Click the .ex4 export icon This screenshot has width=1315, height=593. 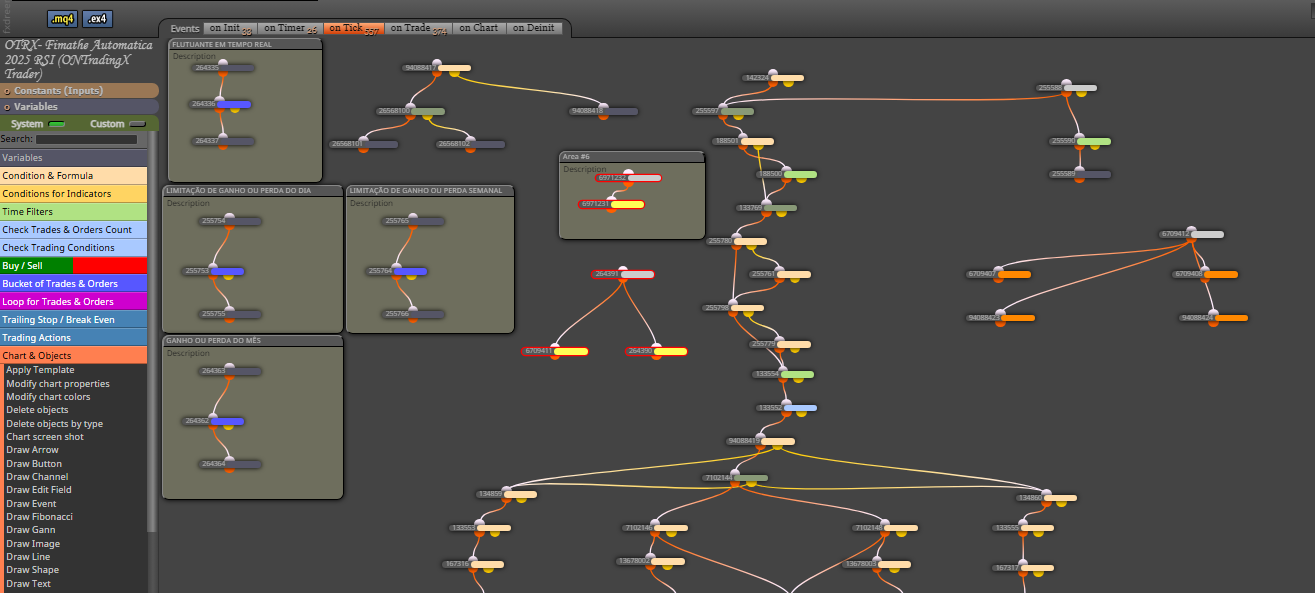[97, 19]
